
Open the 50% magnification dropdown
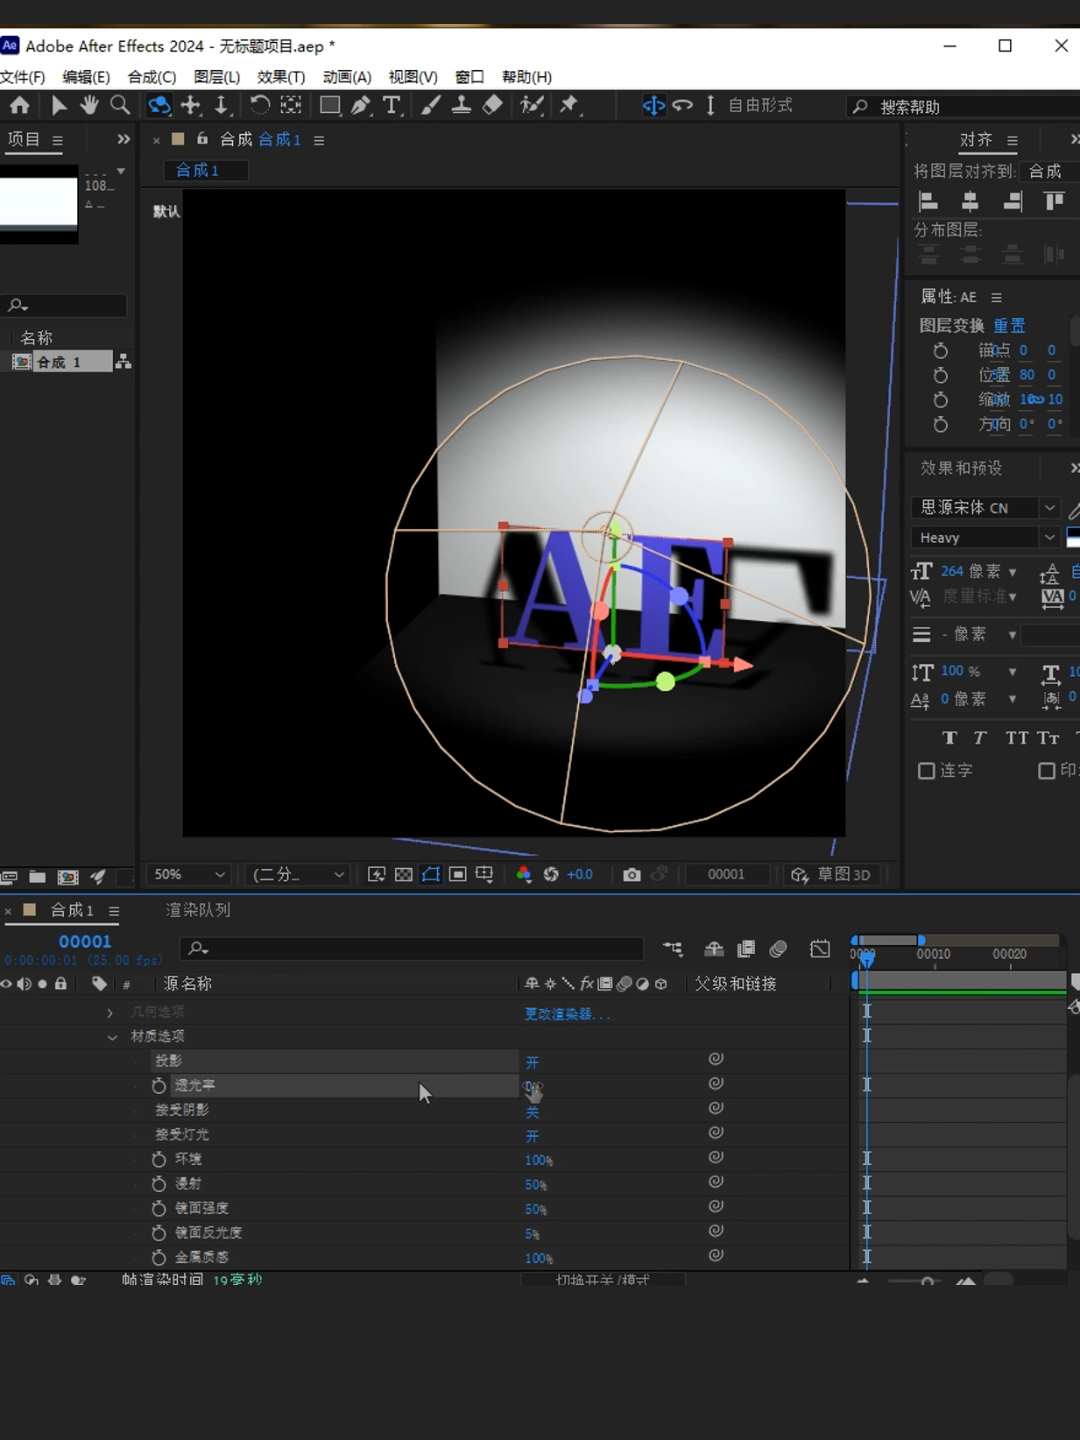point(189,874)
